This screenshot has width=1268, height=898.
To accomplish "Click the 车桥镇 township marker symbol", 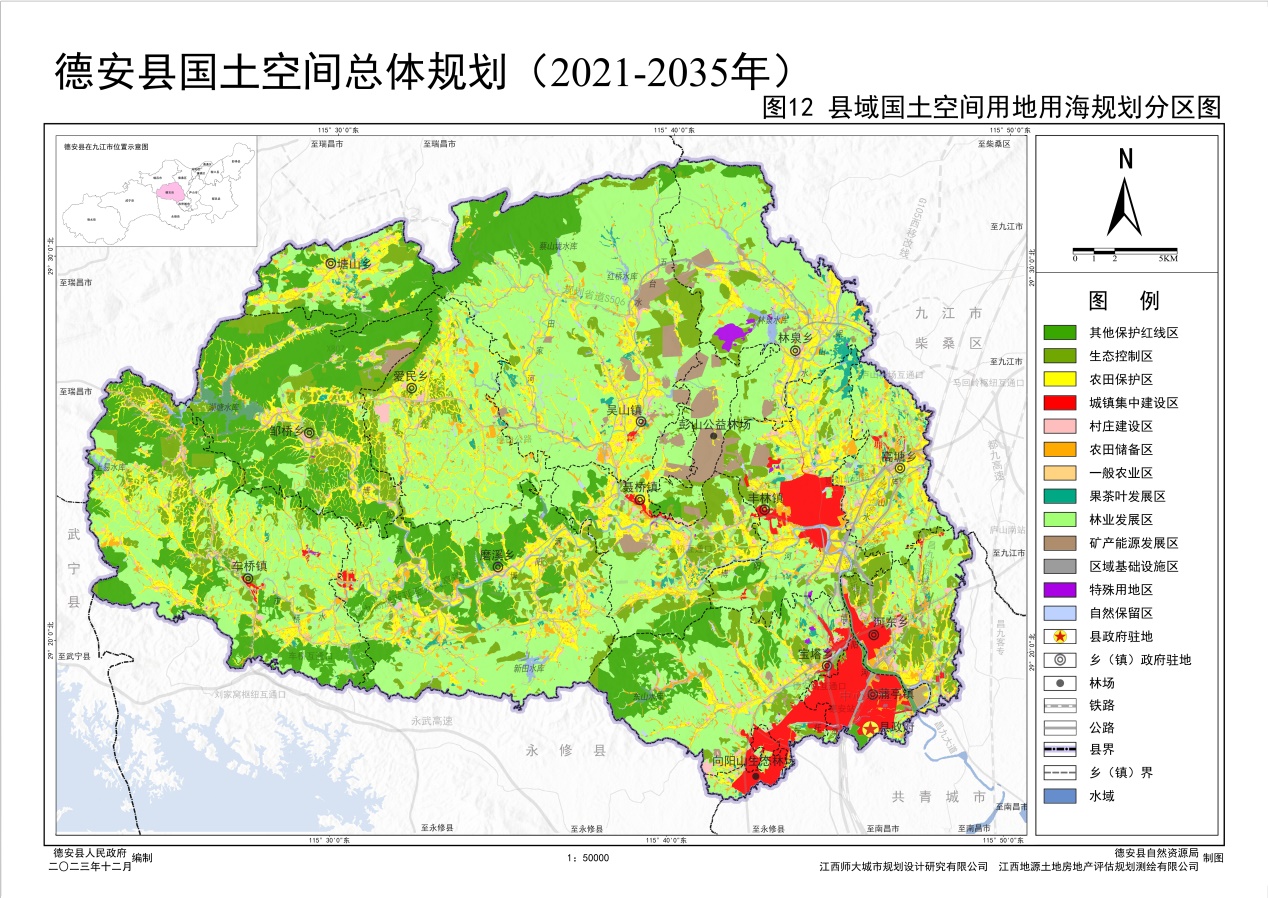I will point(248,577).
